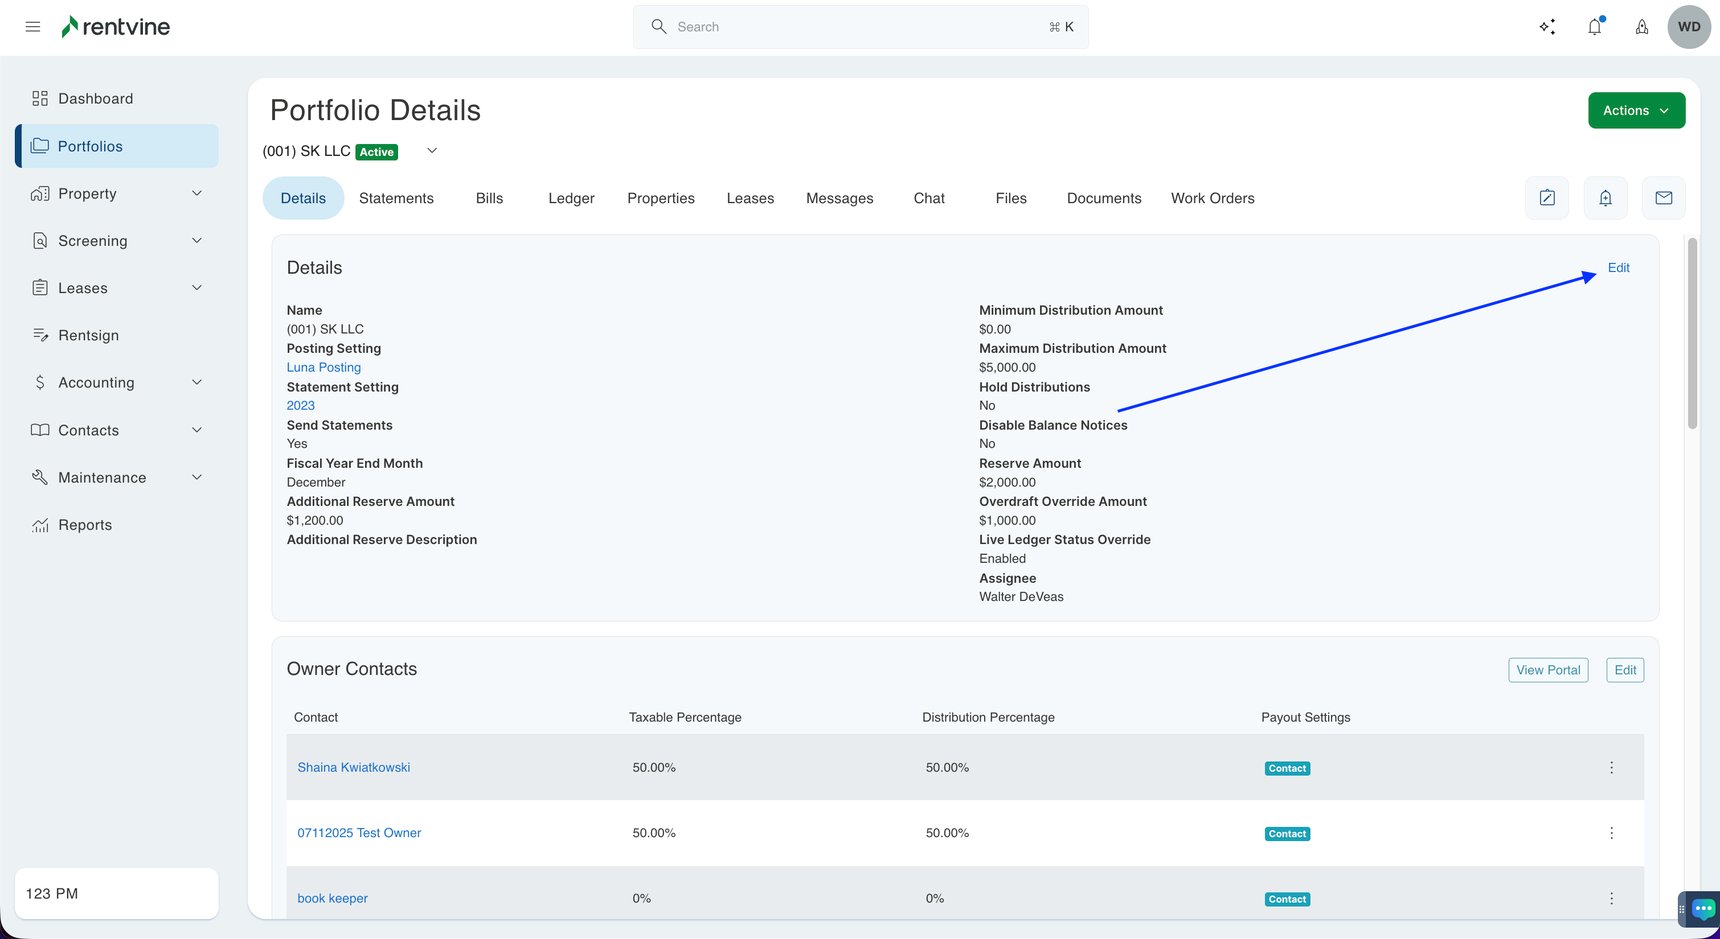Viewport: 1720px width, 939px height.
Task: Select the Dashboard sidebar item
Action: tap(96, 98)
